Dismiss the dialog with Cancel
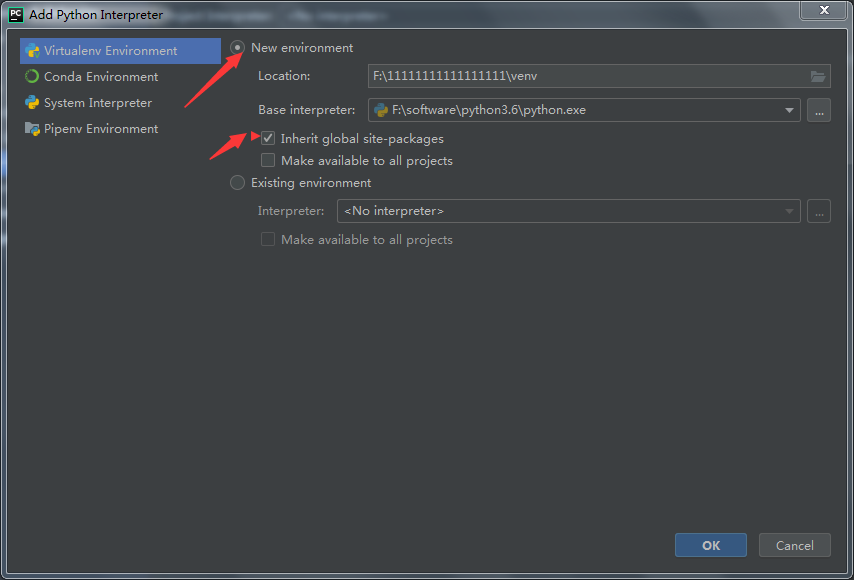 click(x=795, y=545)
